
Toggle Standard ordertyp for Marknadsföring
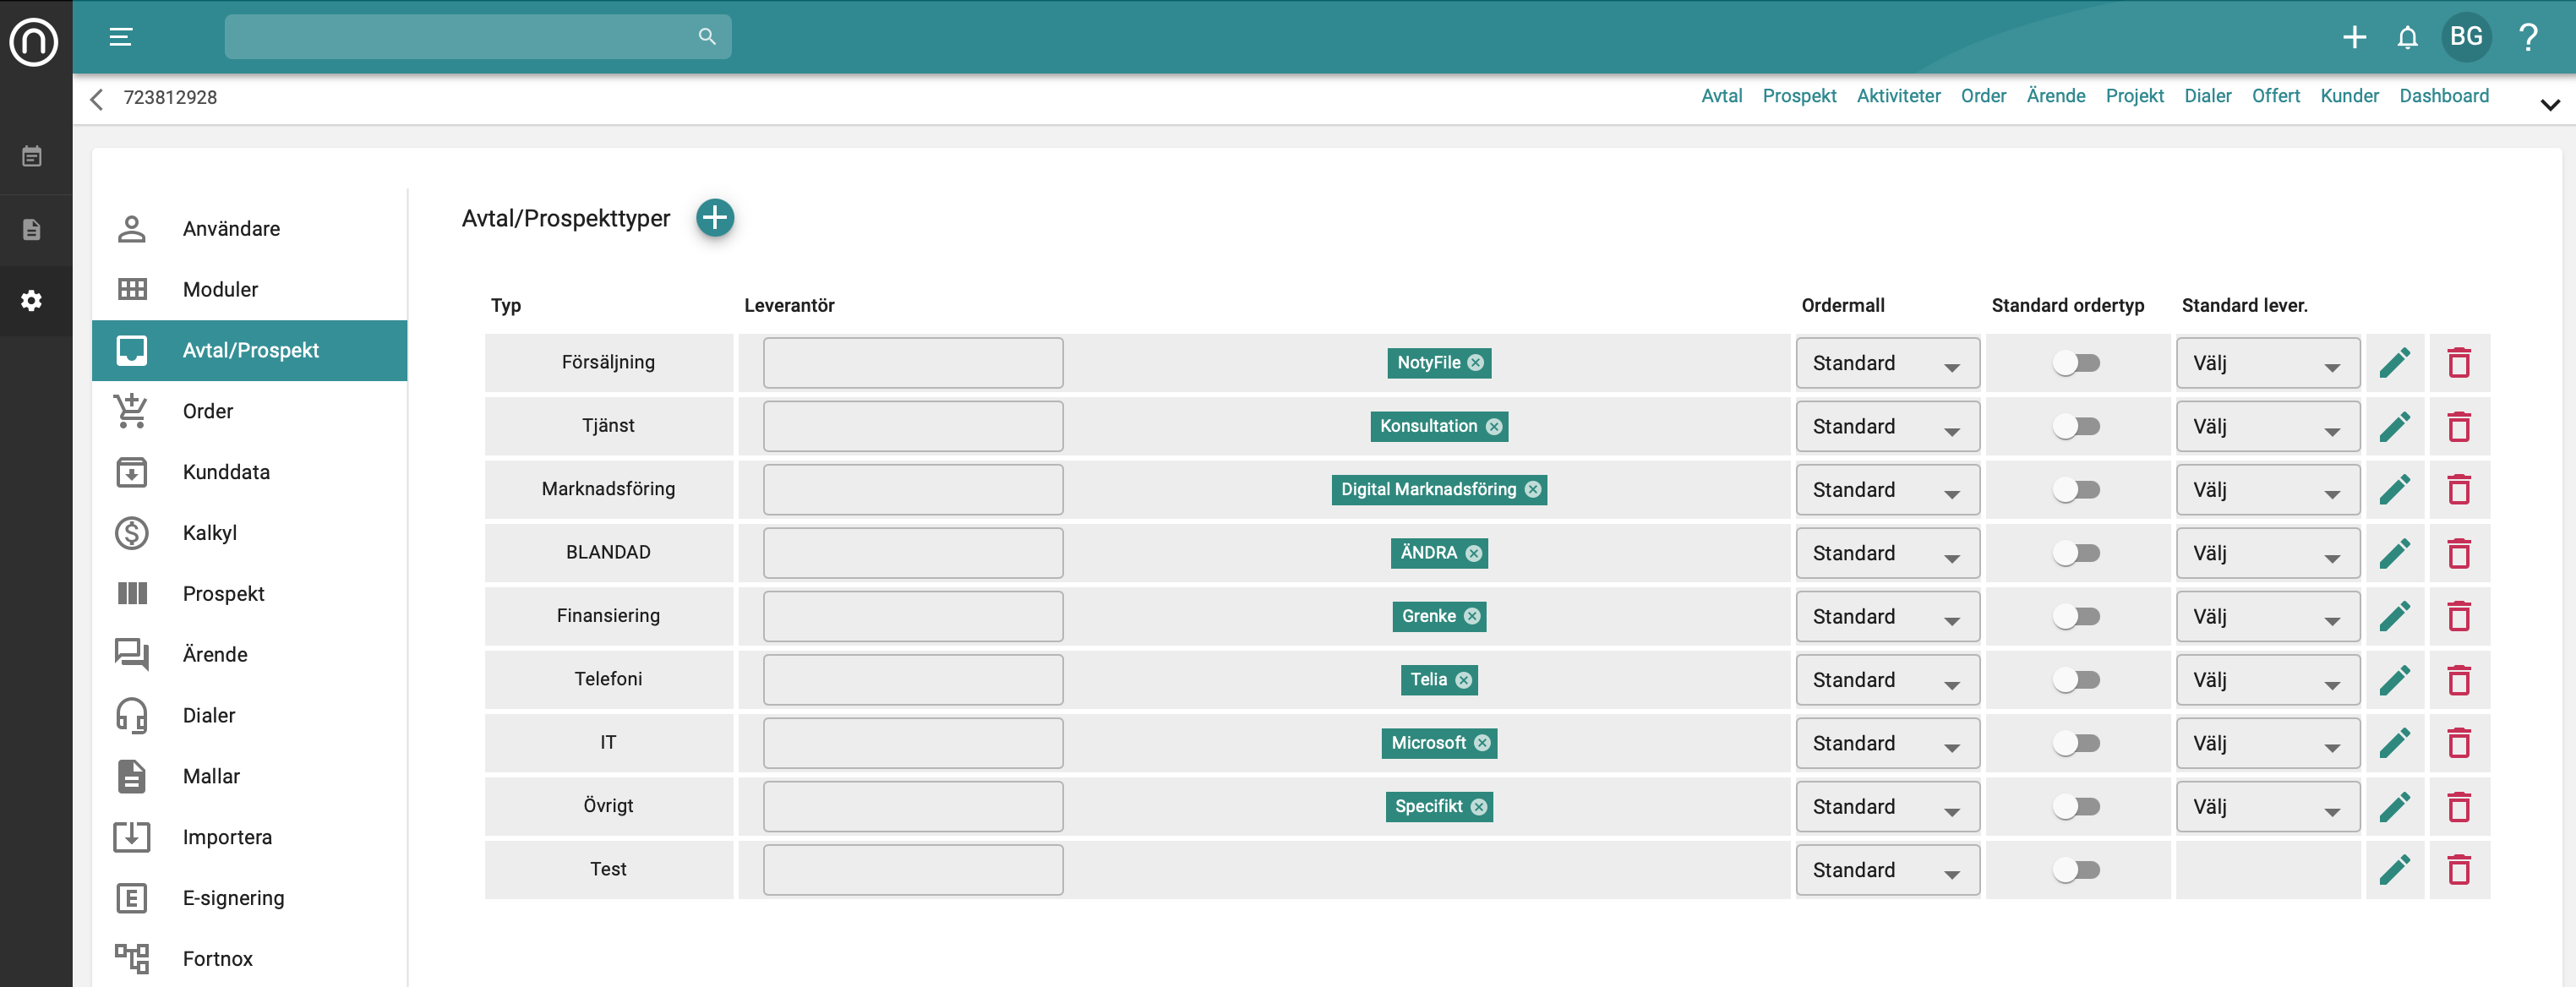pyautogui.click(x=2076, y=489)
